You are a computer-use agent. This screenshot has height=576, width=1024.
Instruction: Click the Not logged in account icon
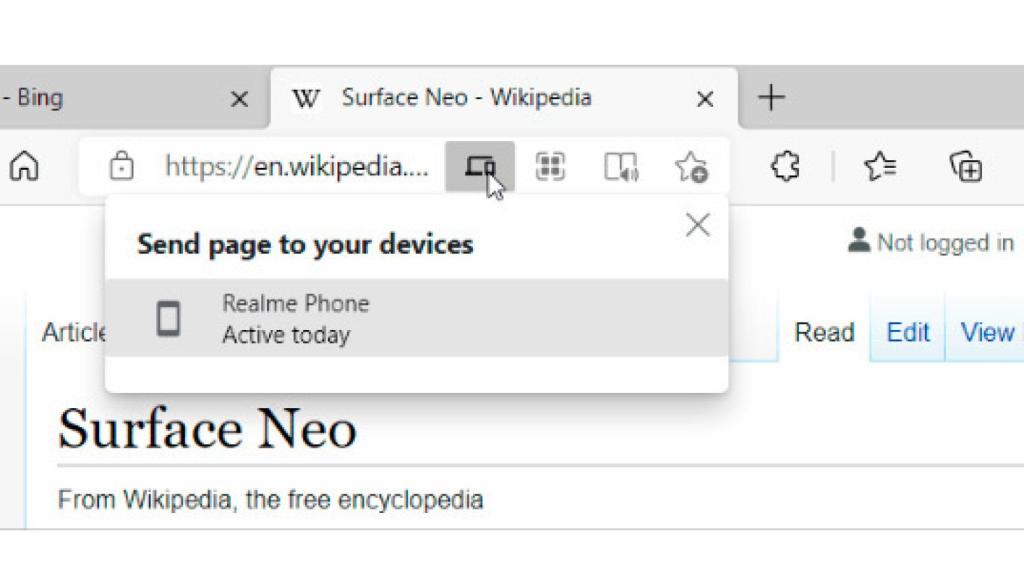point(858,241)
